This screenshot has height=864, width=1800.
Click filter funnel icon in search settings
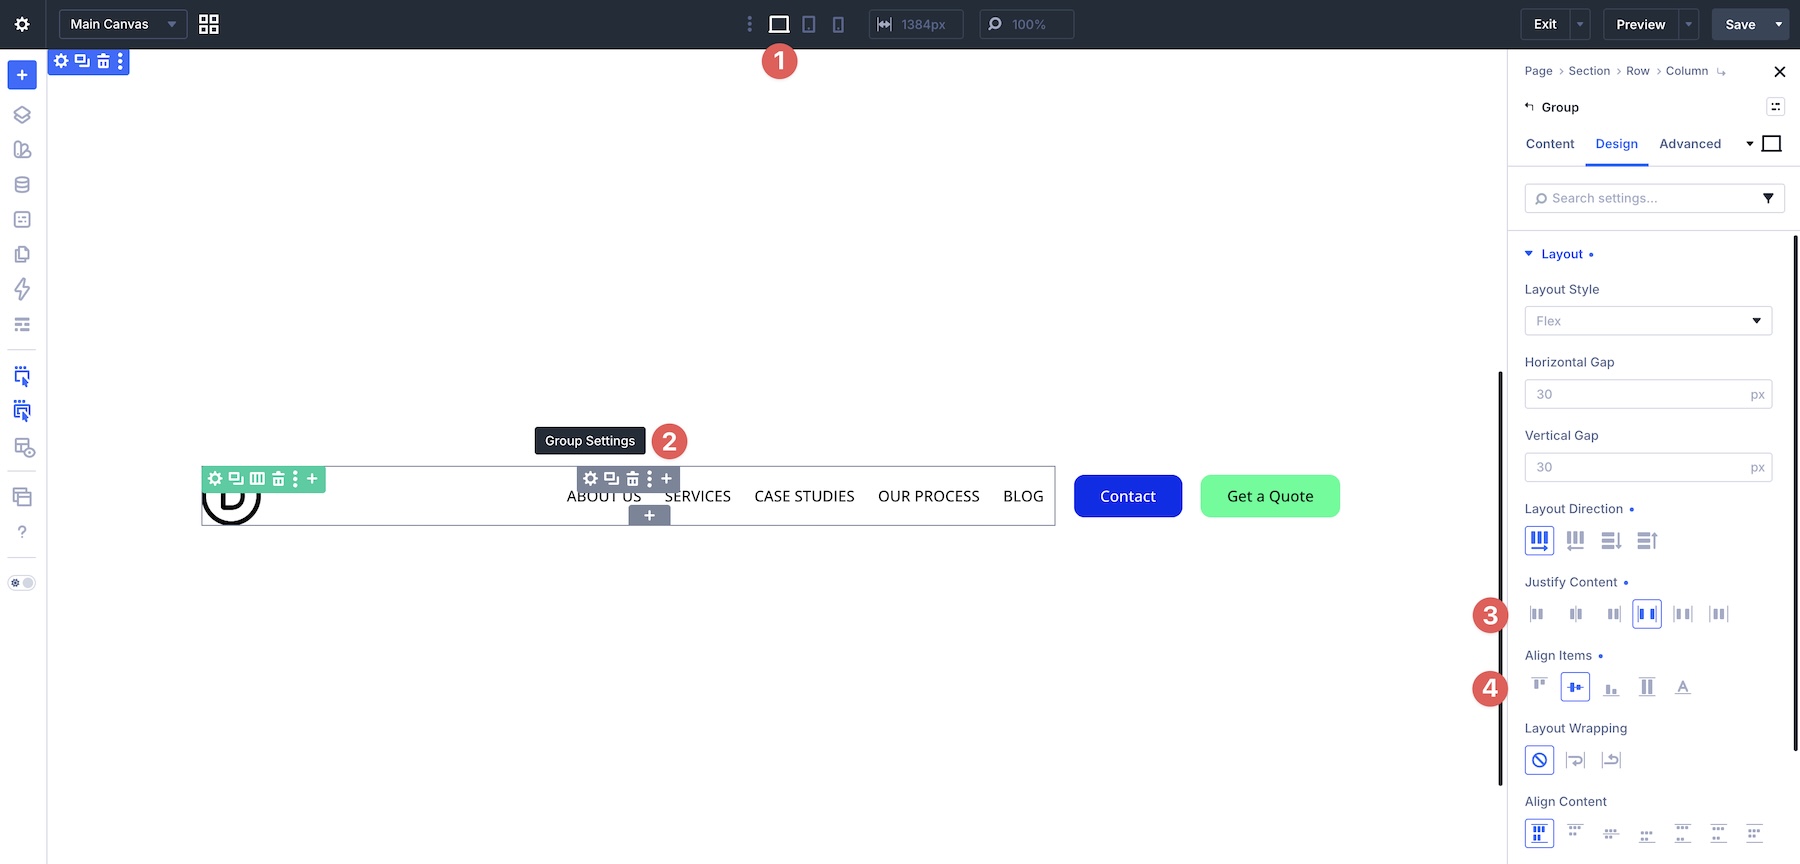(1768, 198)
